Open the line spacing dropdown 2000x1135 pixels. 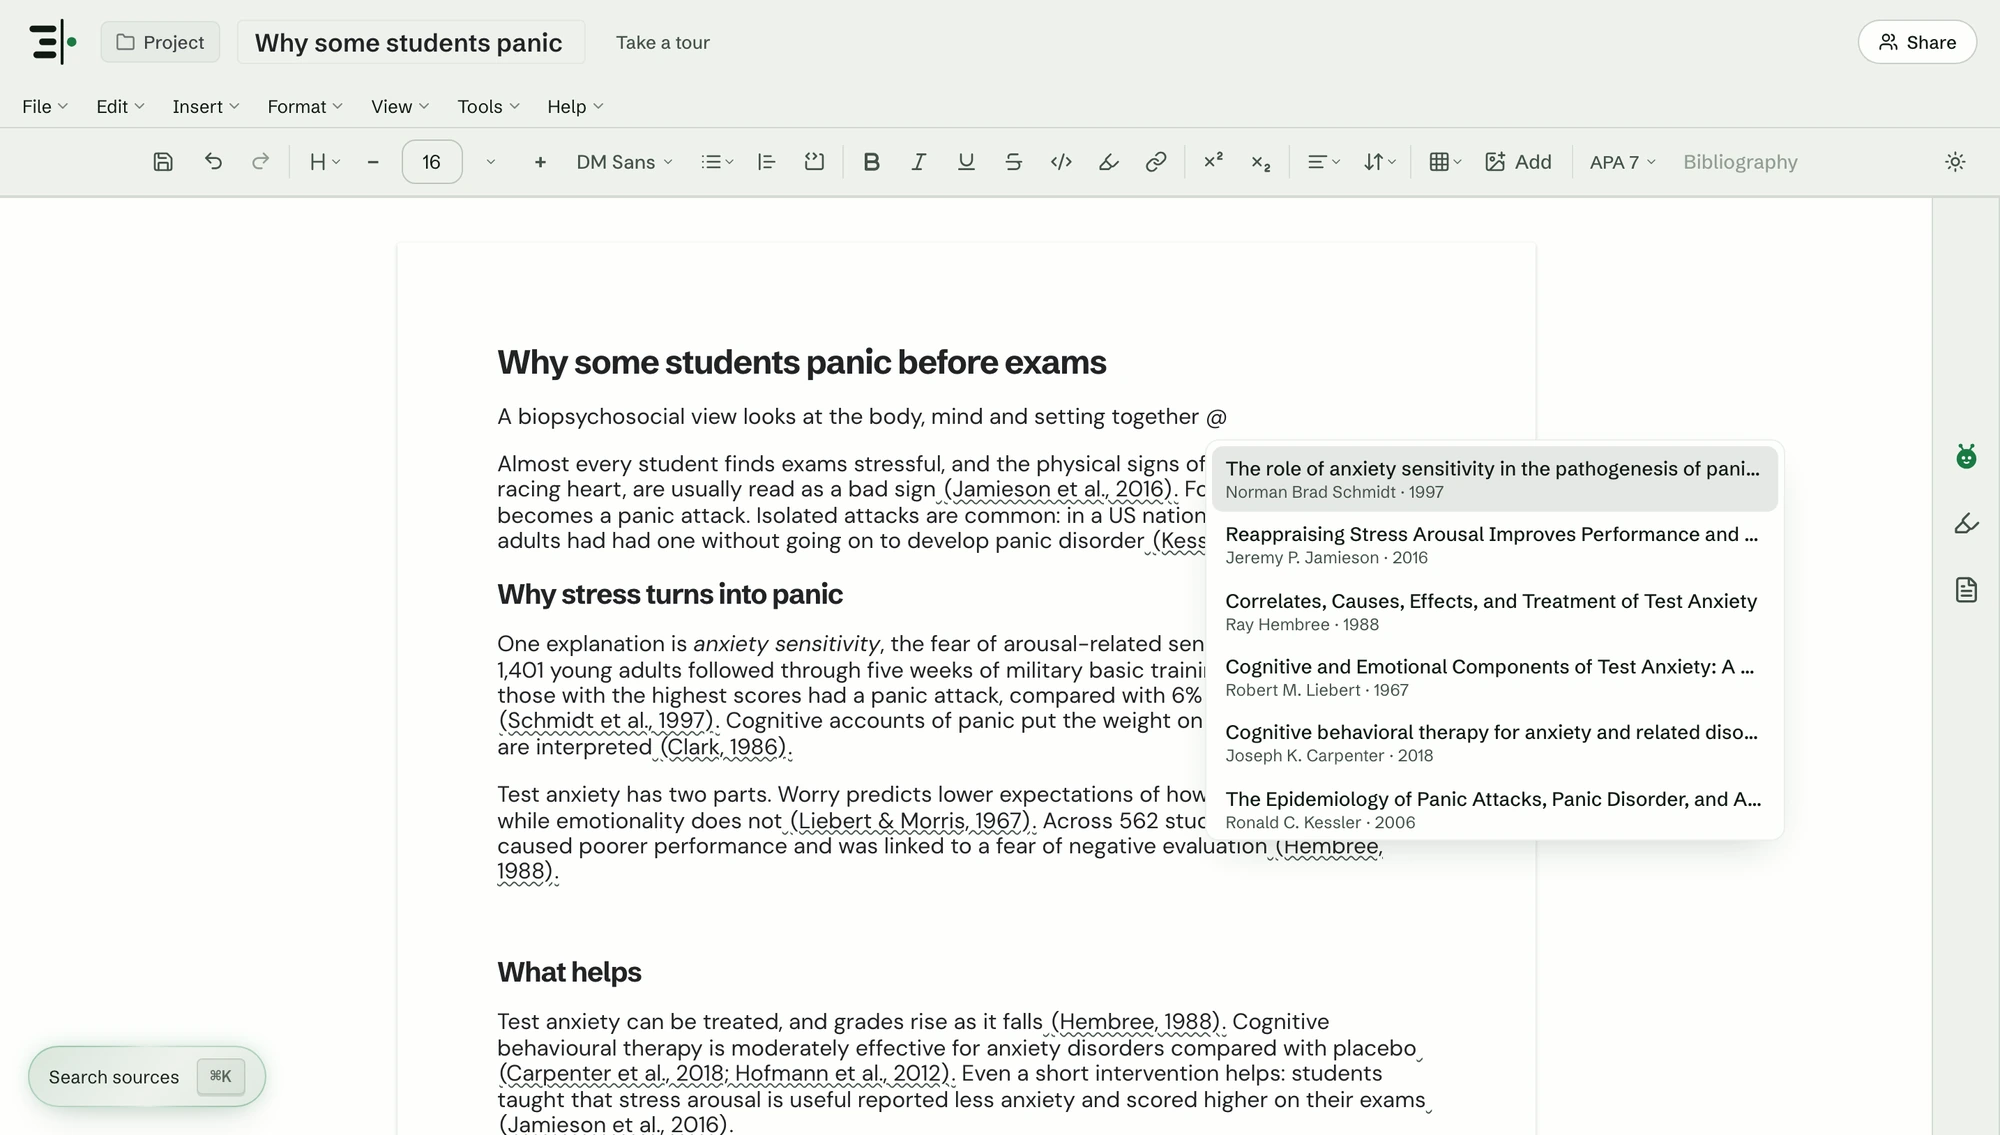point(1379,162)
